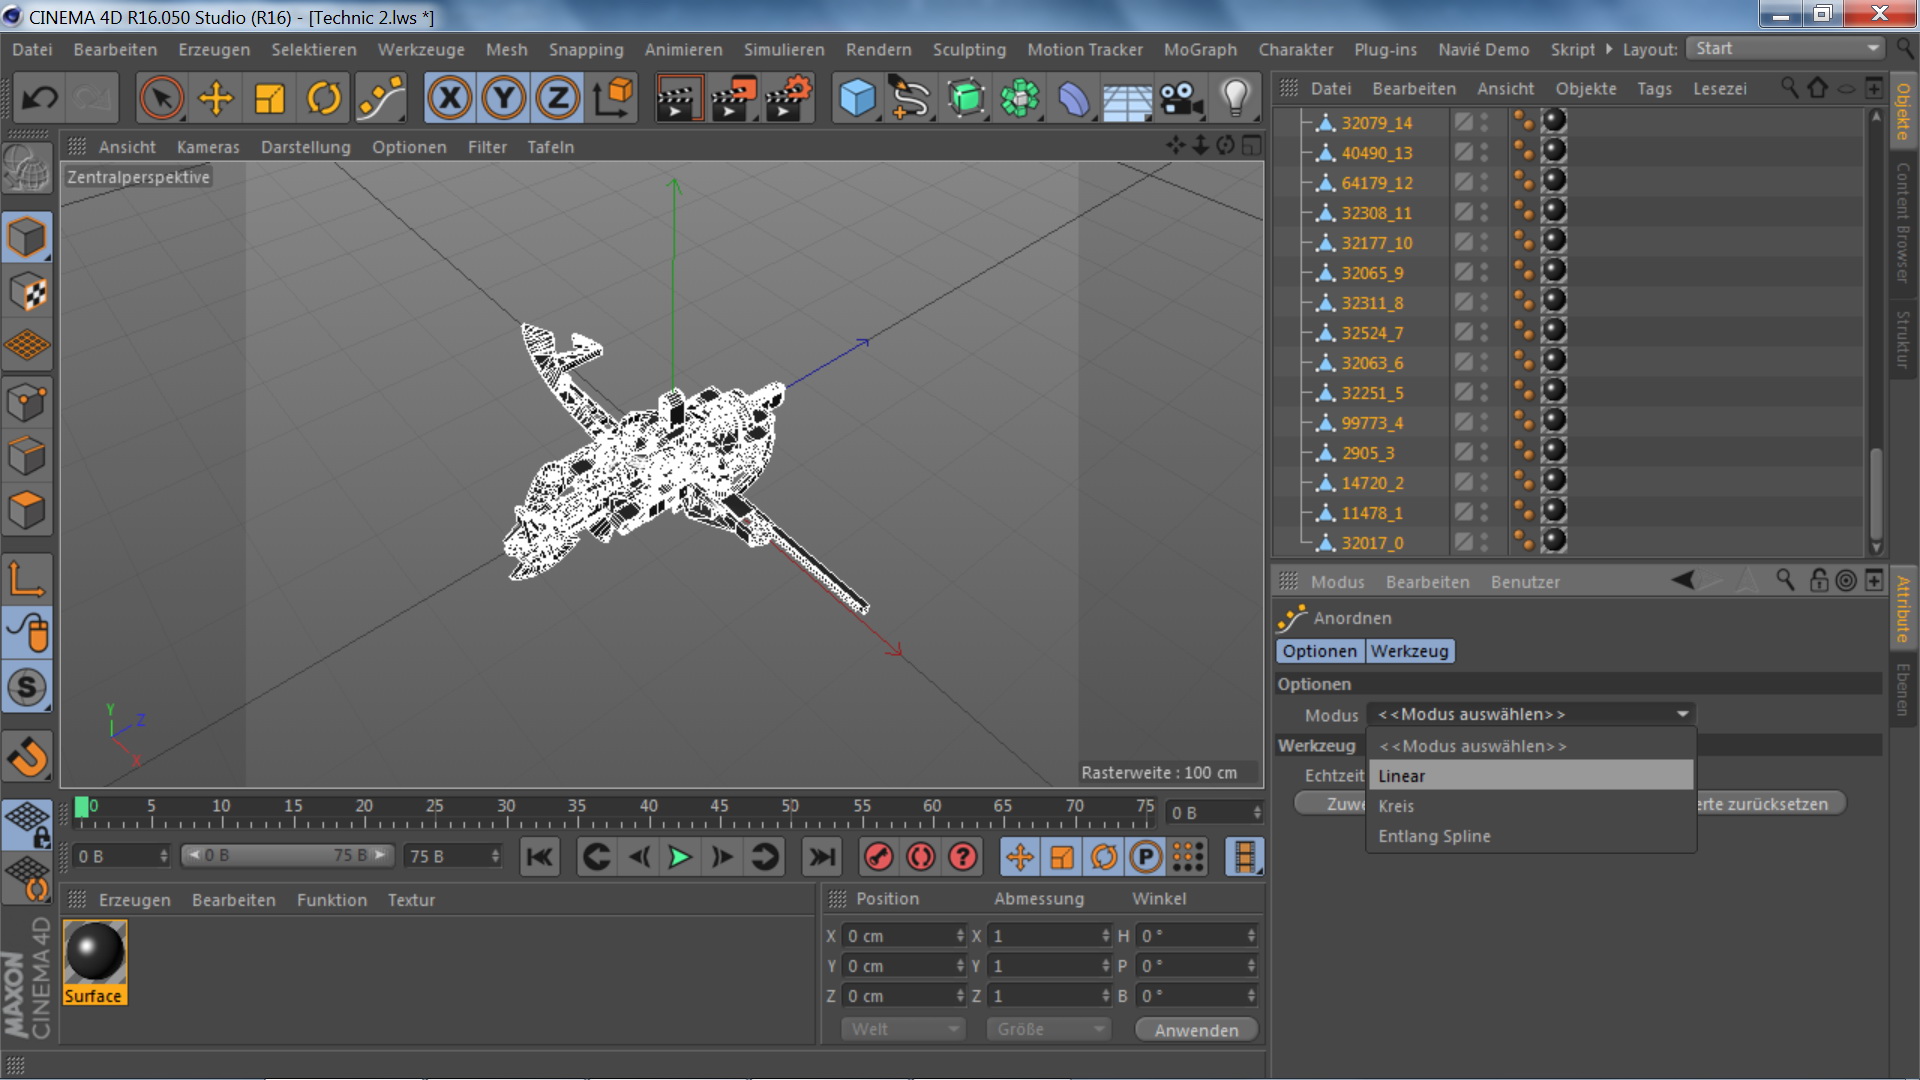Click the Winkel H input field

(1196, 936)
